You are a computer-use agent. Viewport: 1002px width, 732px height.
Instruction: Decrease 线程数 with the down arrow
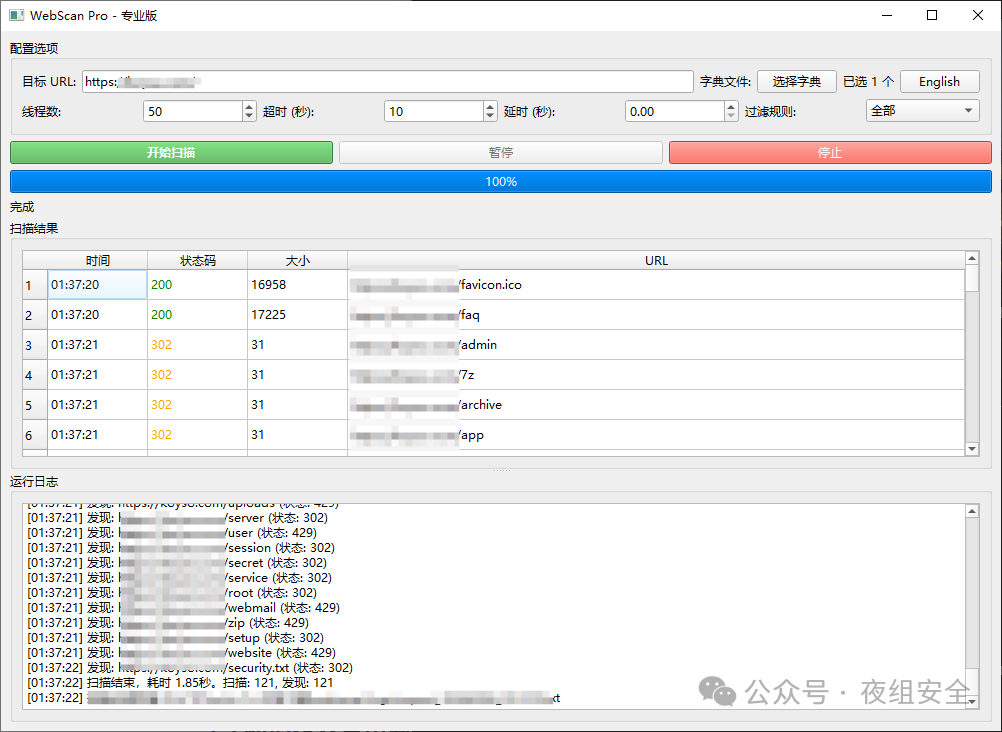coord(249,116)
